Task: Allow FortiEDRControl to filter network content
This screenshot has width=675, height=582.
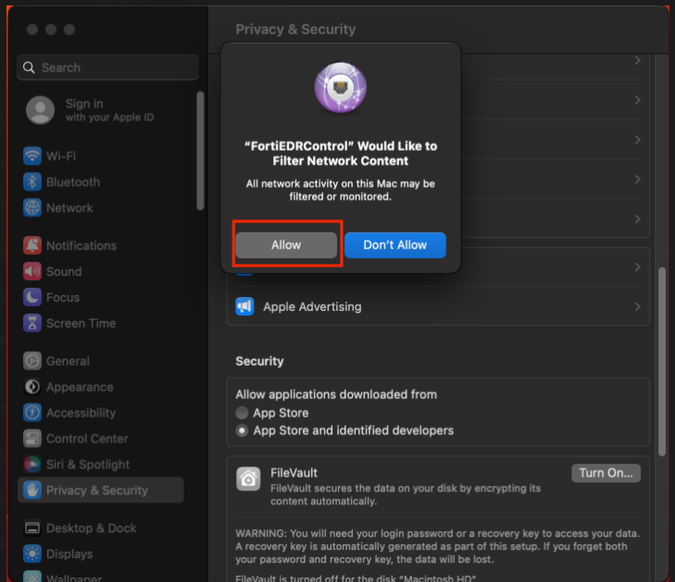Action: click(286, 245)
